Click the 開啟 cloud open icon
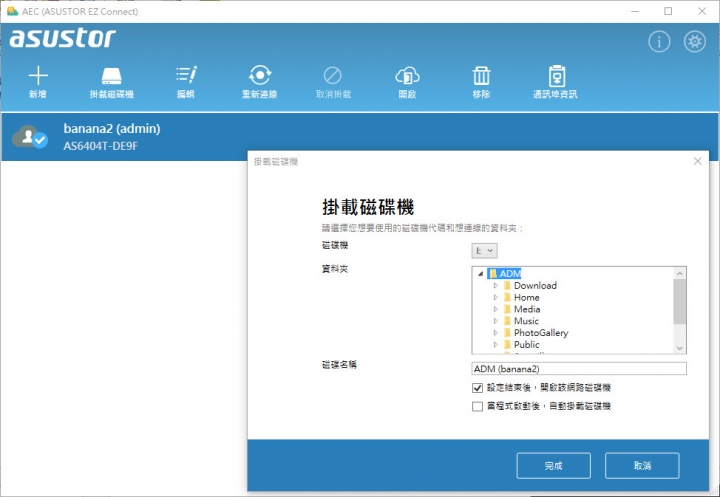The image size is (720, 497). click(x=407, y=76)
